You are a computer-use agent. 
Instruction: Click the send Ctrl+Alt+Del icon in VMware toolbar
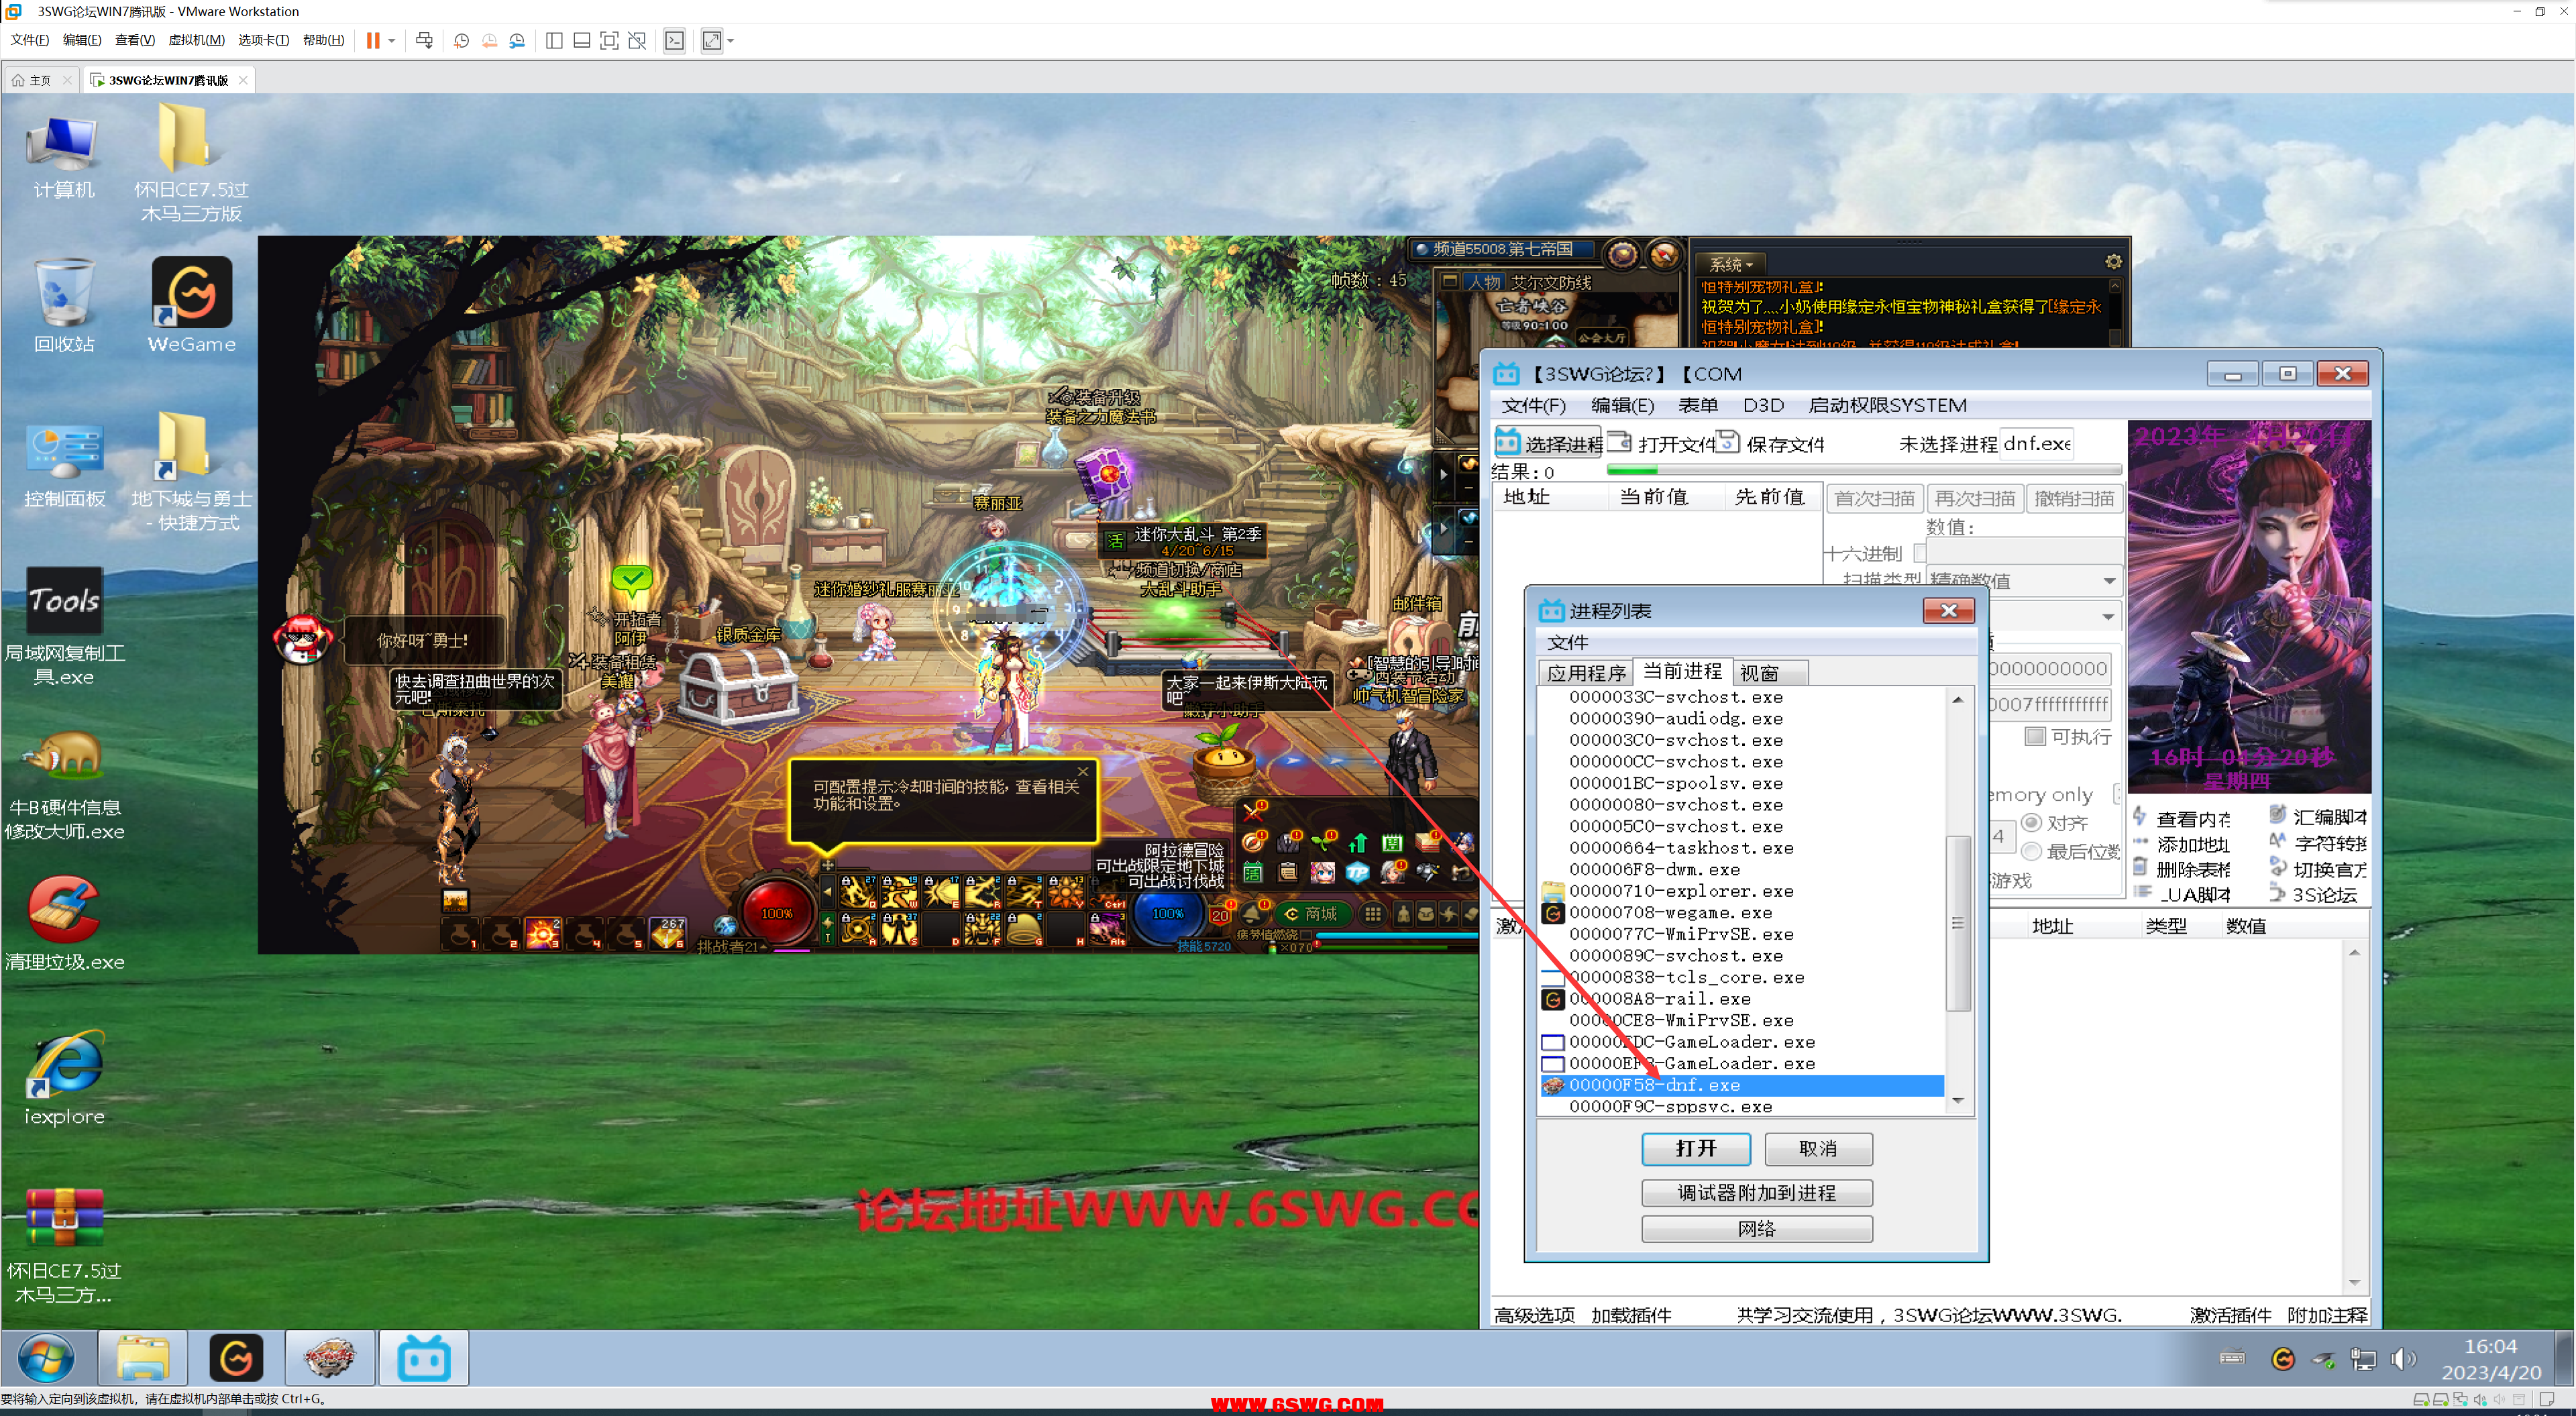[x=424, y=40]
